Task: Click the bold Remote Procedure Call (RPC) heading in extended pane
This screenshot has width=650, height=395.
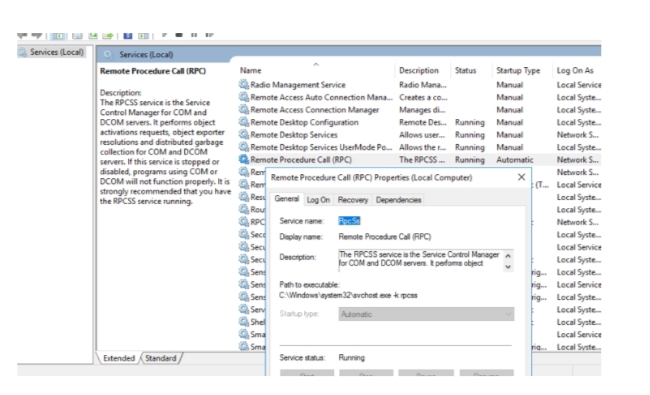Action: 153,71
